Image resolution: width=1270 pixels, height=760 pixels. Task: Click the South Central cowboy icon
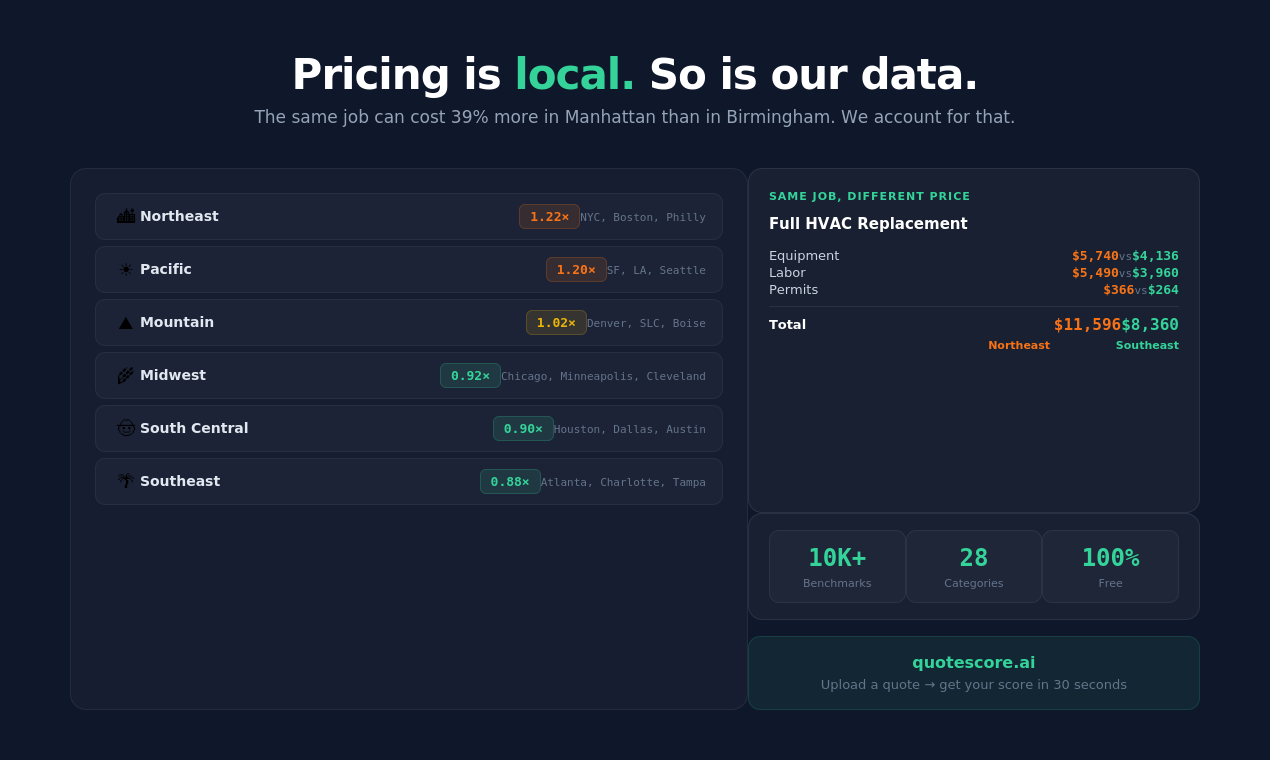pyautogui.click(x=126, y=428)
